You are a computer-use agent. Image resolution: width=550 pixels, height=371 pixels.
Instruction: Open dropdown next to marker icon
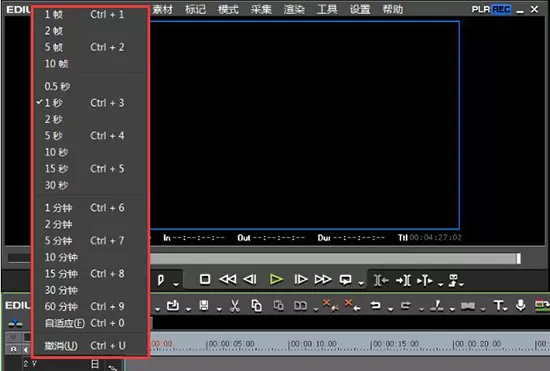click(x=176, y=284)
